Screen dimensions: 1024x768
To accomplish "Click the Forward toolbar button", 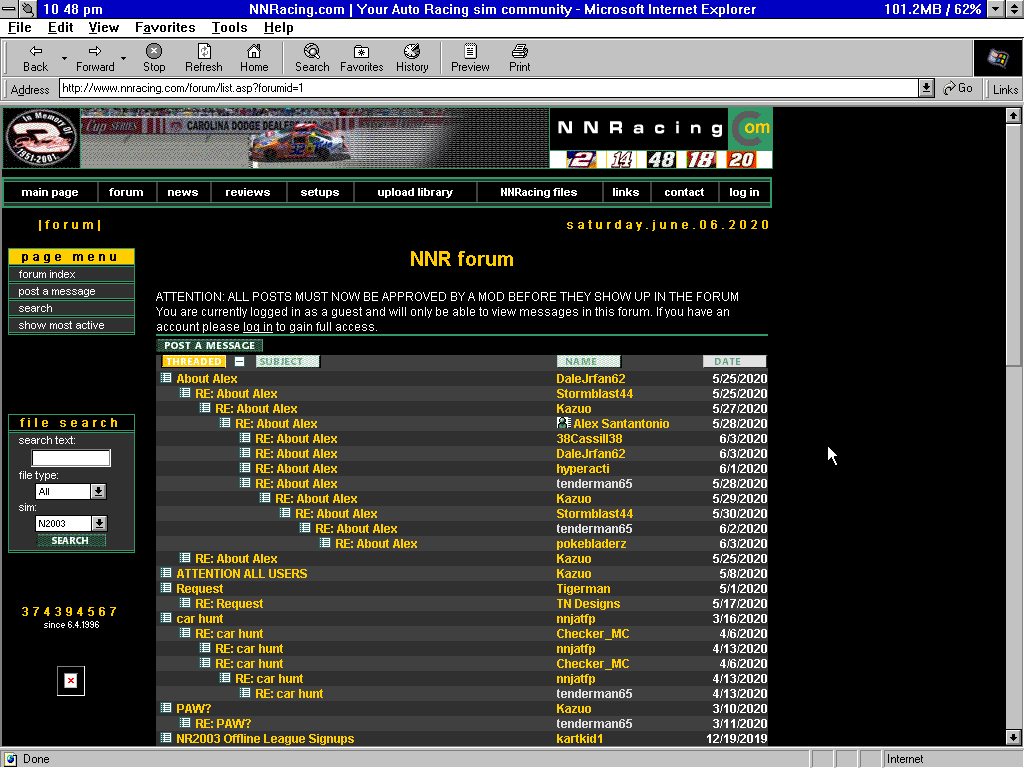I will point(95,58).
